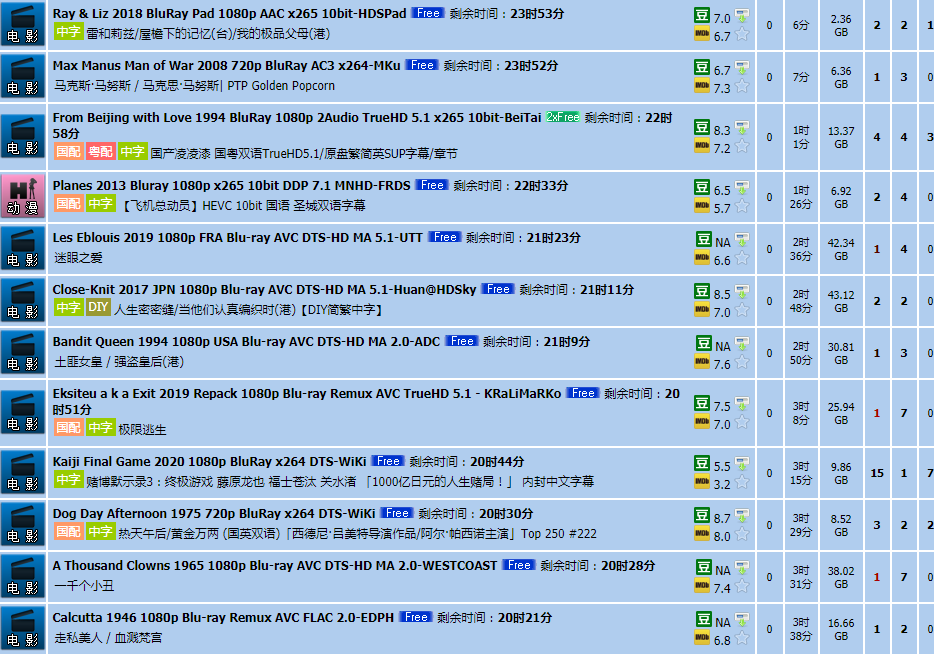Bookmark Dog Day Afternoon 1975 using its star
This screenshot has width=934, height=654.
[x=742, y=534]
